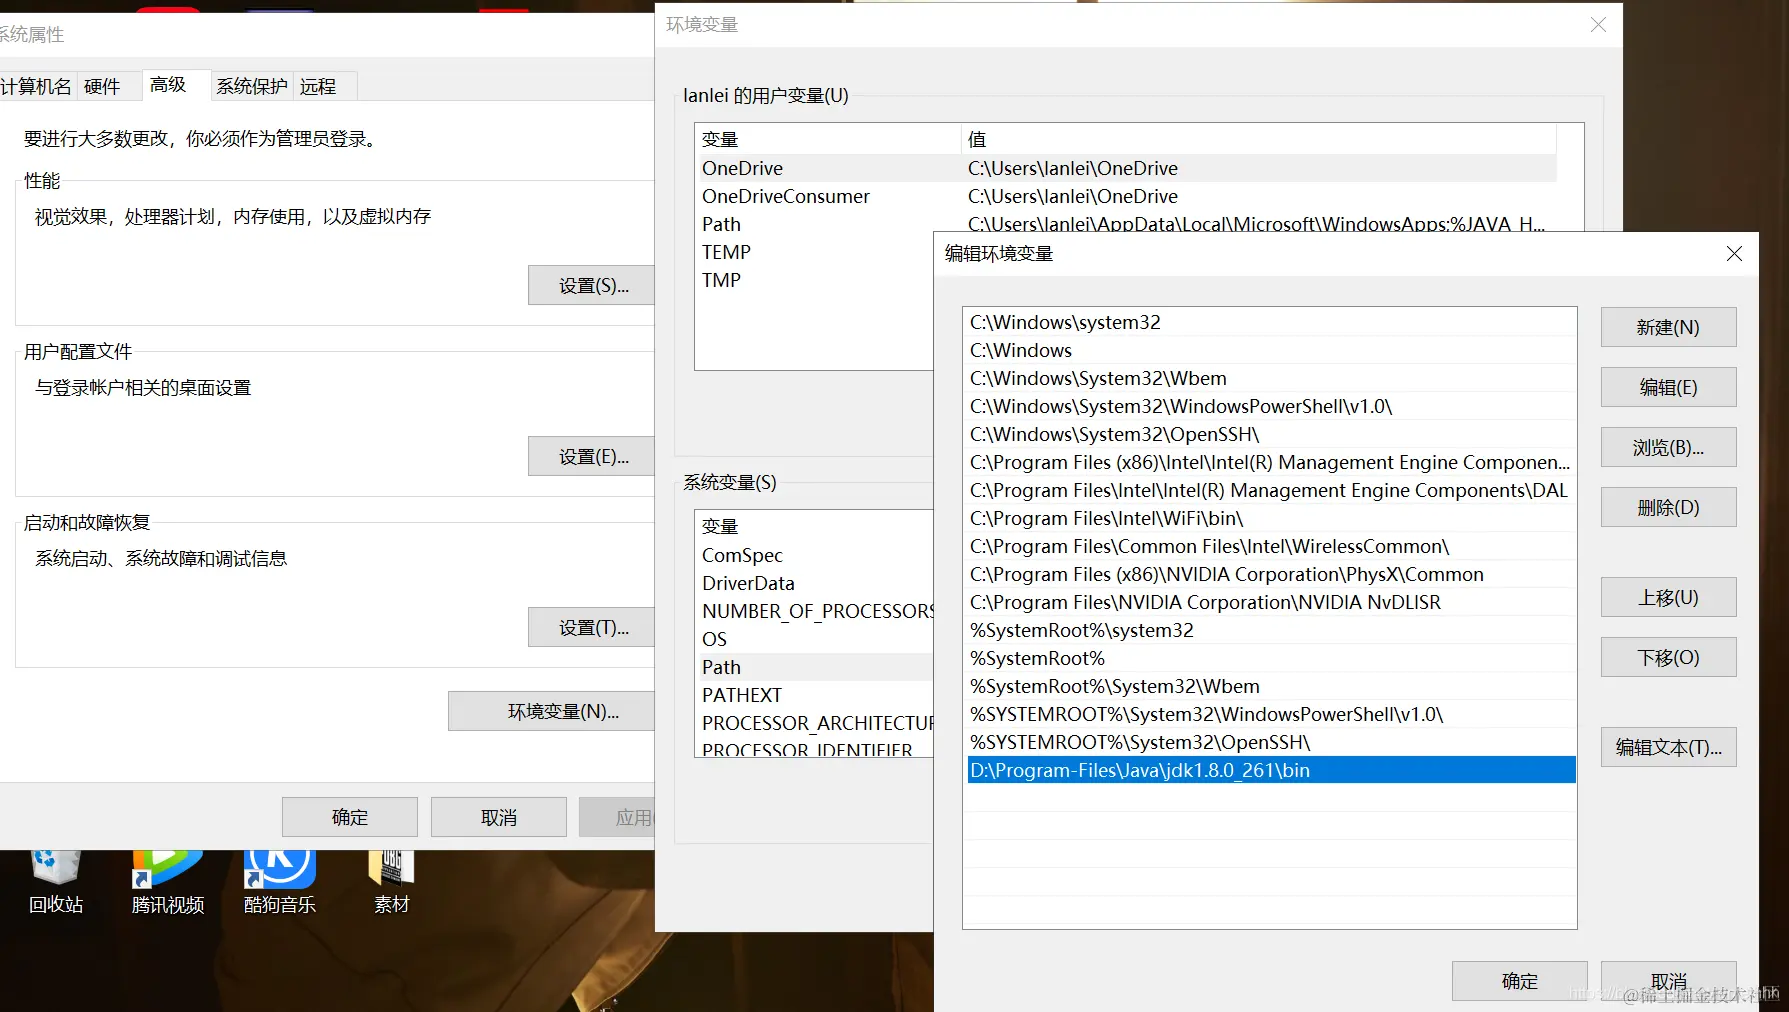
Task: Select the Program Files (x86) Intel Management Engine entry
Action: 1271,462
